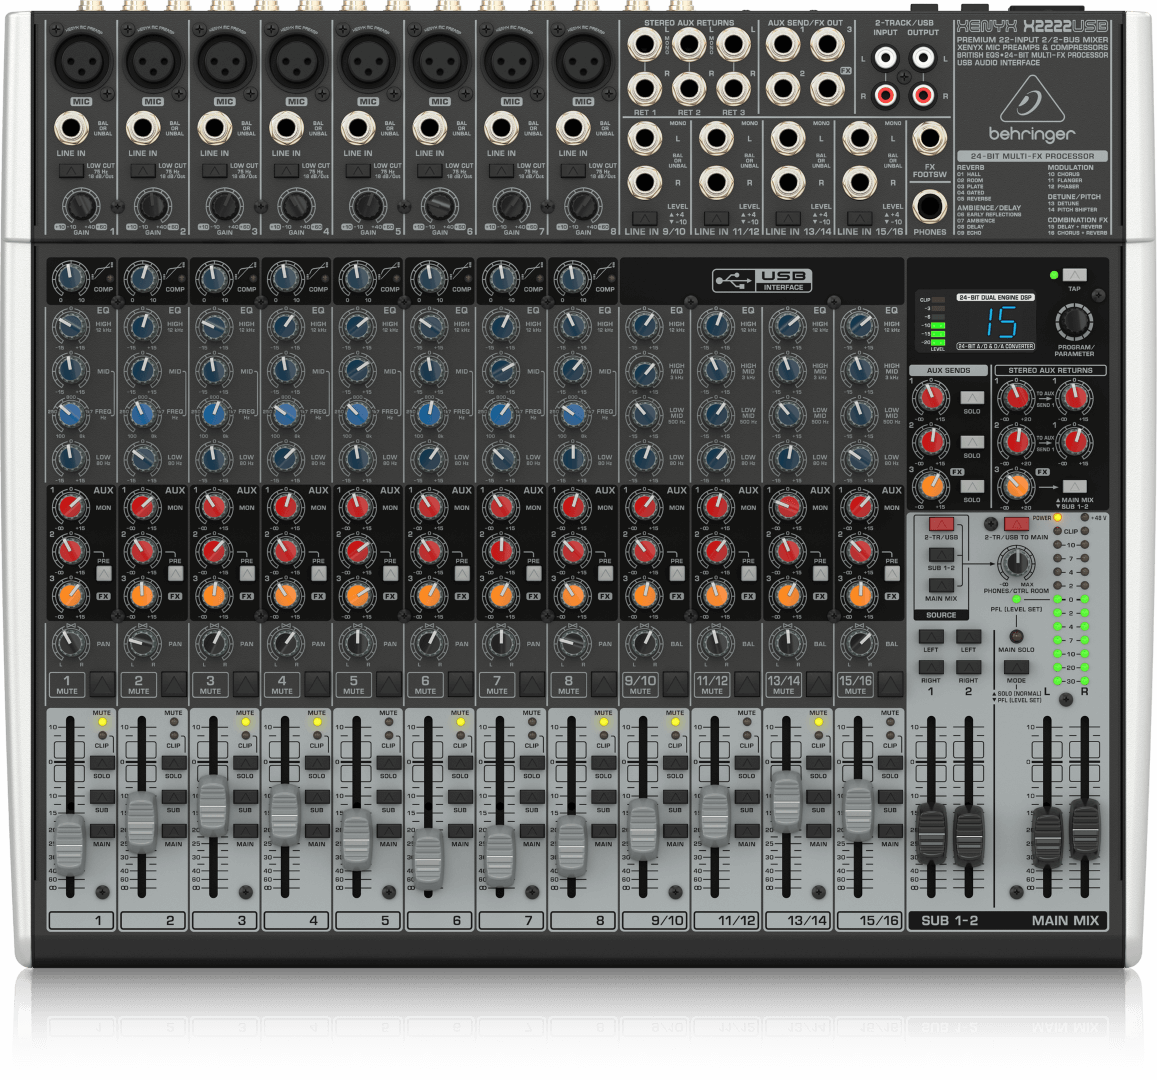Click the PHONES/CTRL ROOM level knob
The height and width of the screenshot is (1080, 1157).
[x=1017, y=561]
